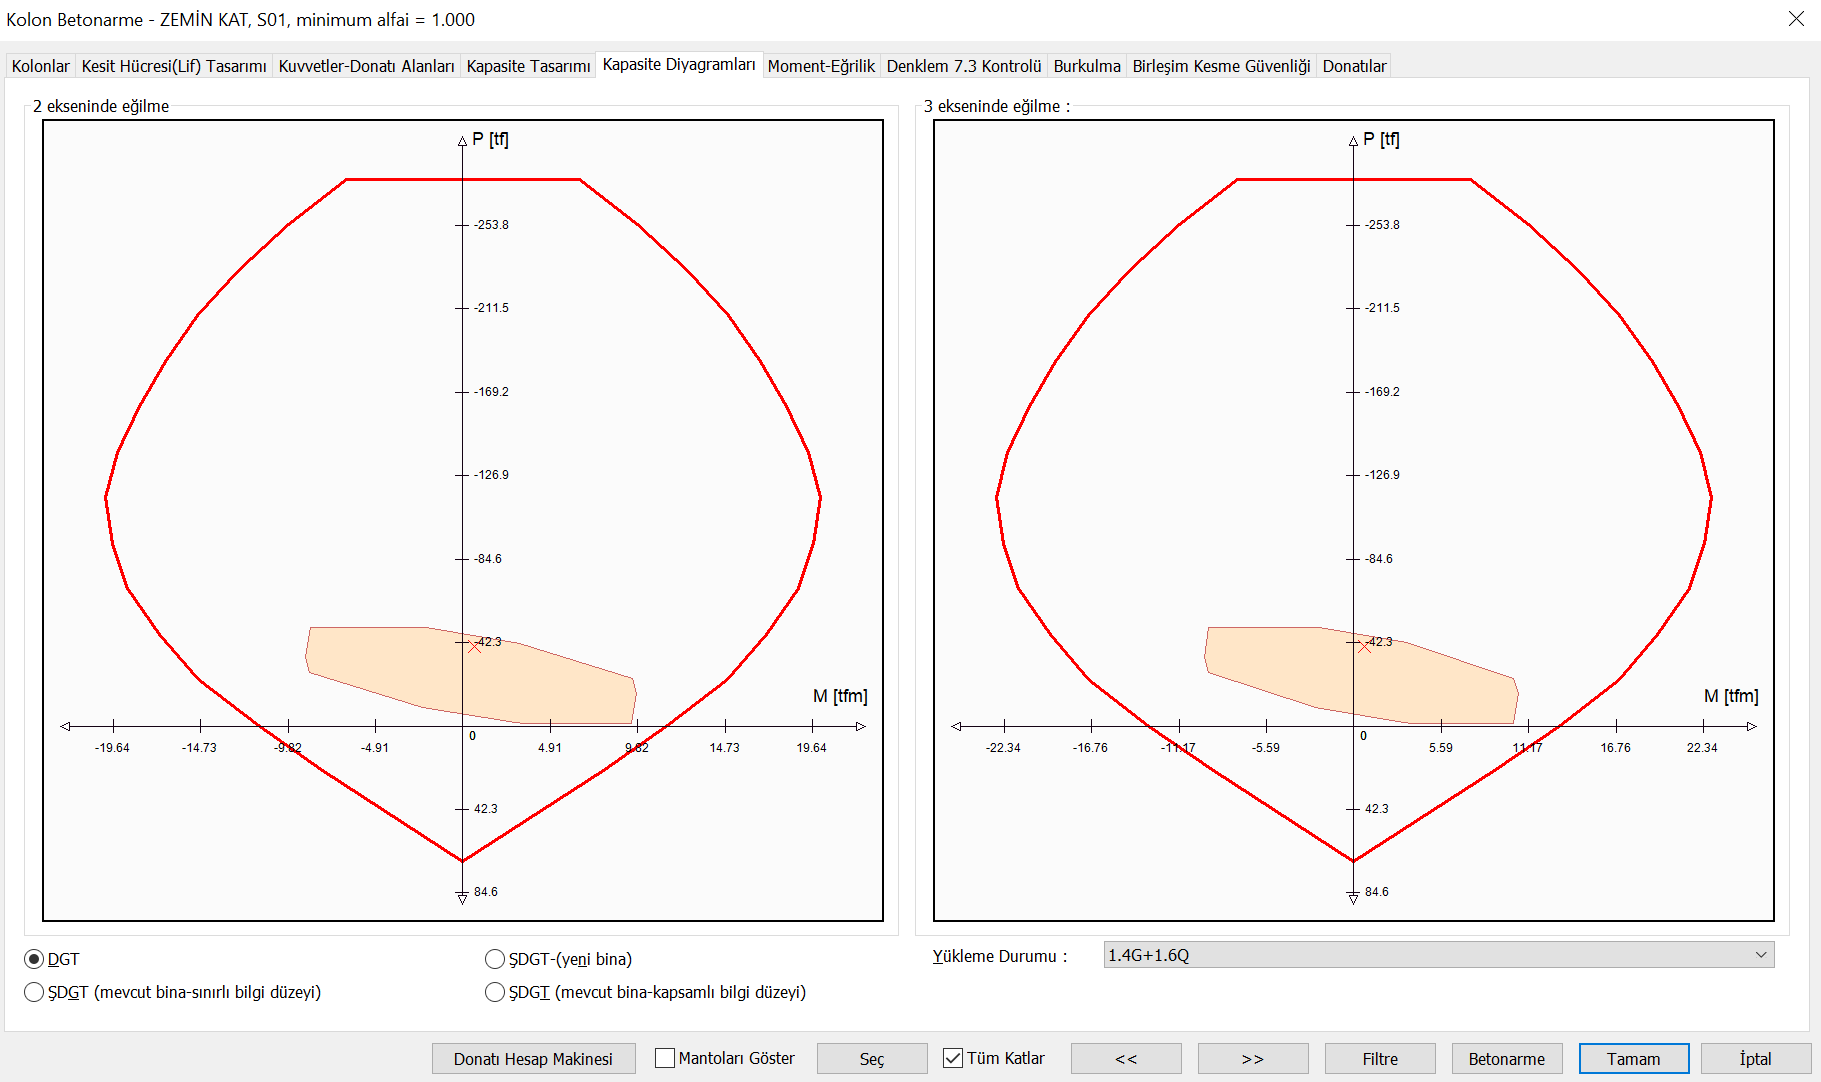Image resolution: width=1821 pixels, height=1082 pixels.
Task: Open the Burkulma tab
Action: pyautogui.click(x=1087, y=66)
